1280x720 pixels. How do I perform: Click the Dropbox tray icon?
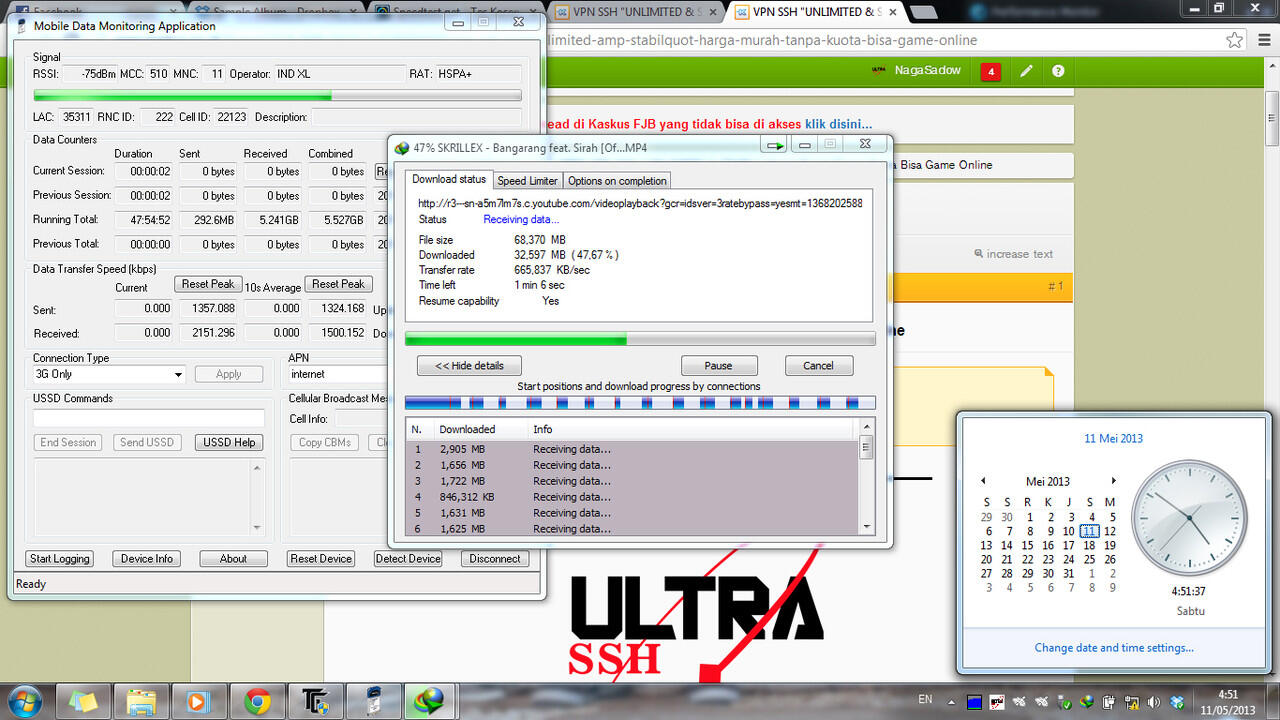[x=1176, y=701]
